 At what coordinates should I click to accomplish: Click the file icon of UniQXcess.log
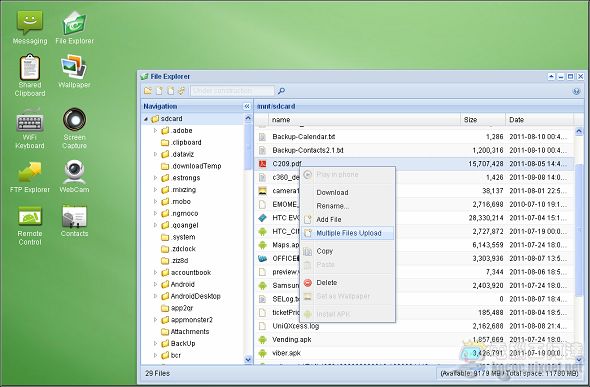(x=262, y=326)
